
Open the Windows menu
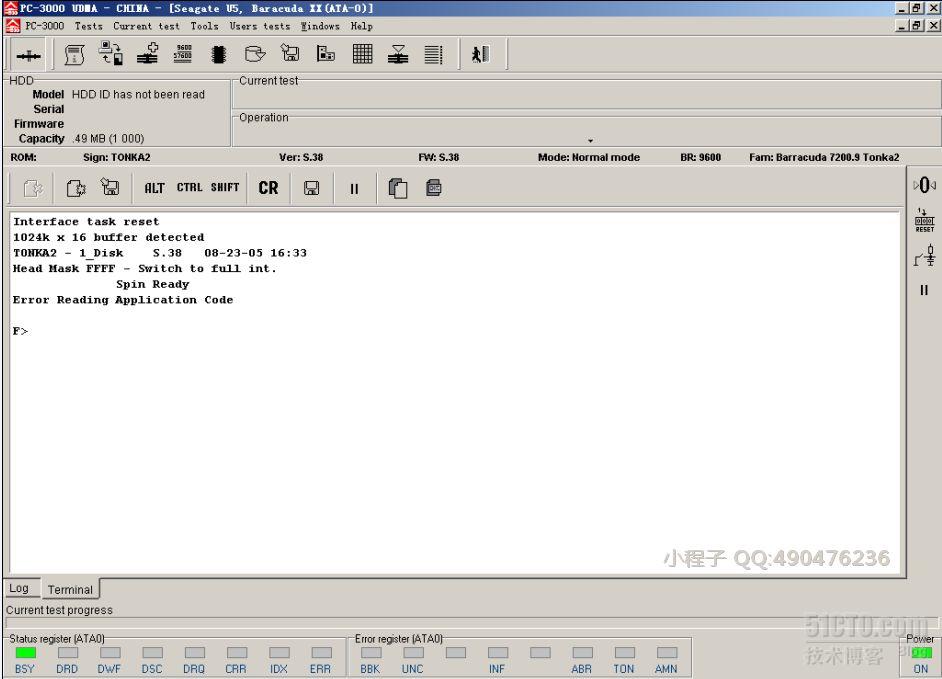pyautogui.click(x=320, y=26)
